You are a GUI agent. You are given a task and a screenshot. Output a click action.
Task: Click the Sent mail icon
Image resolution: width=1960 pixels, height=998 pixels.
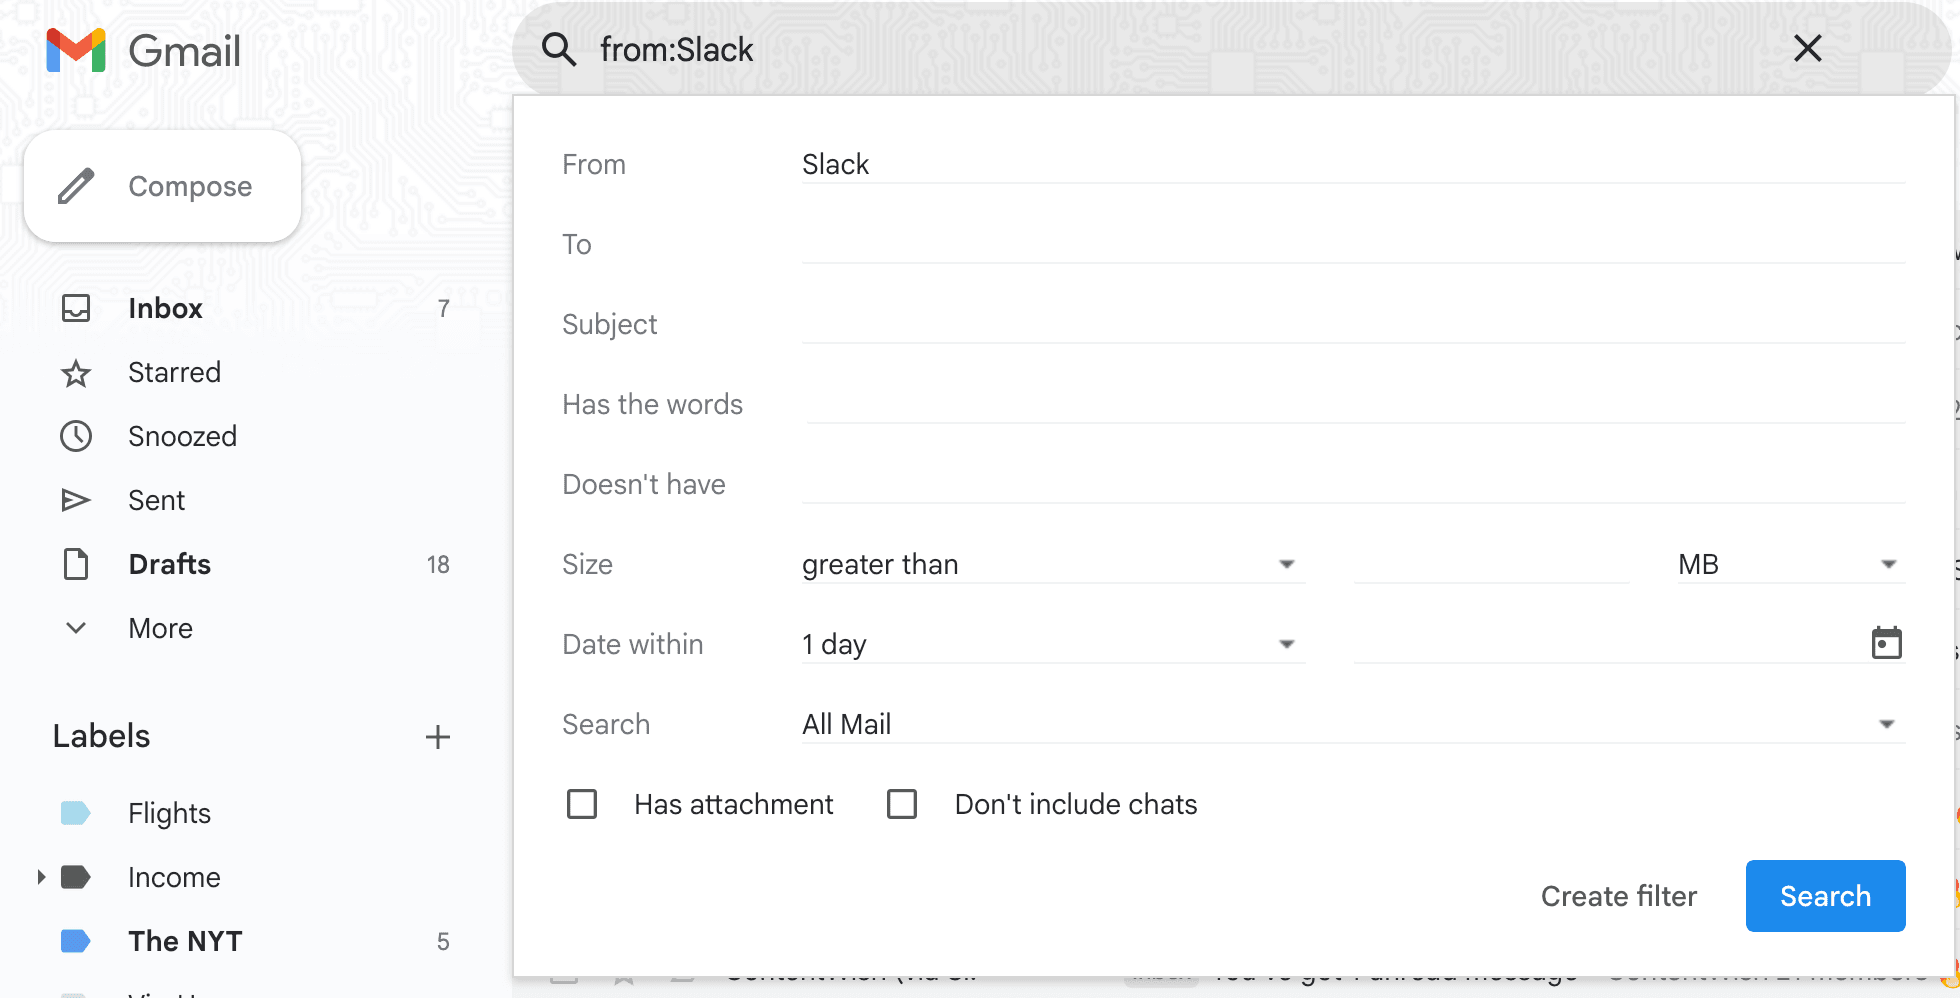pyautogui.click(x=76, y=500)
